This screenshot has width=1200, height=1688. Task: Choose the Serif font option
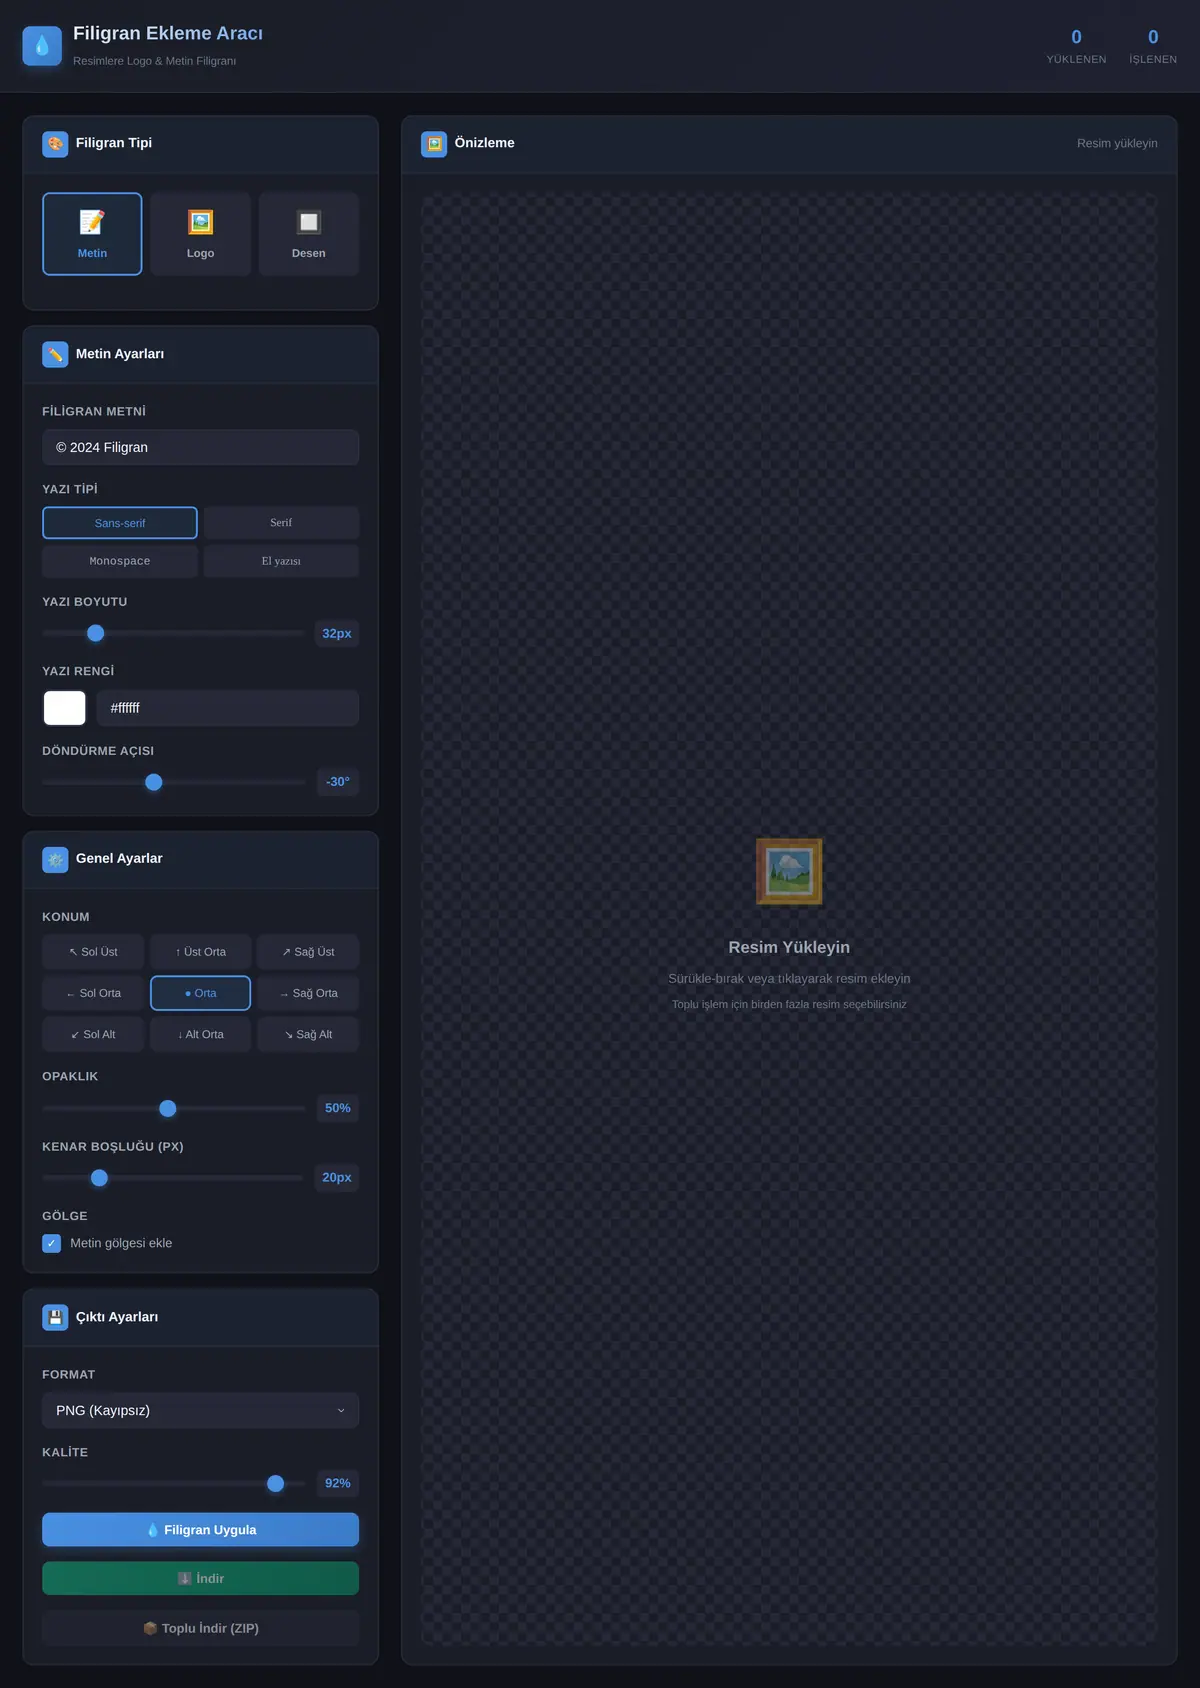coord(281,523)
